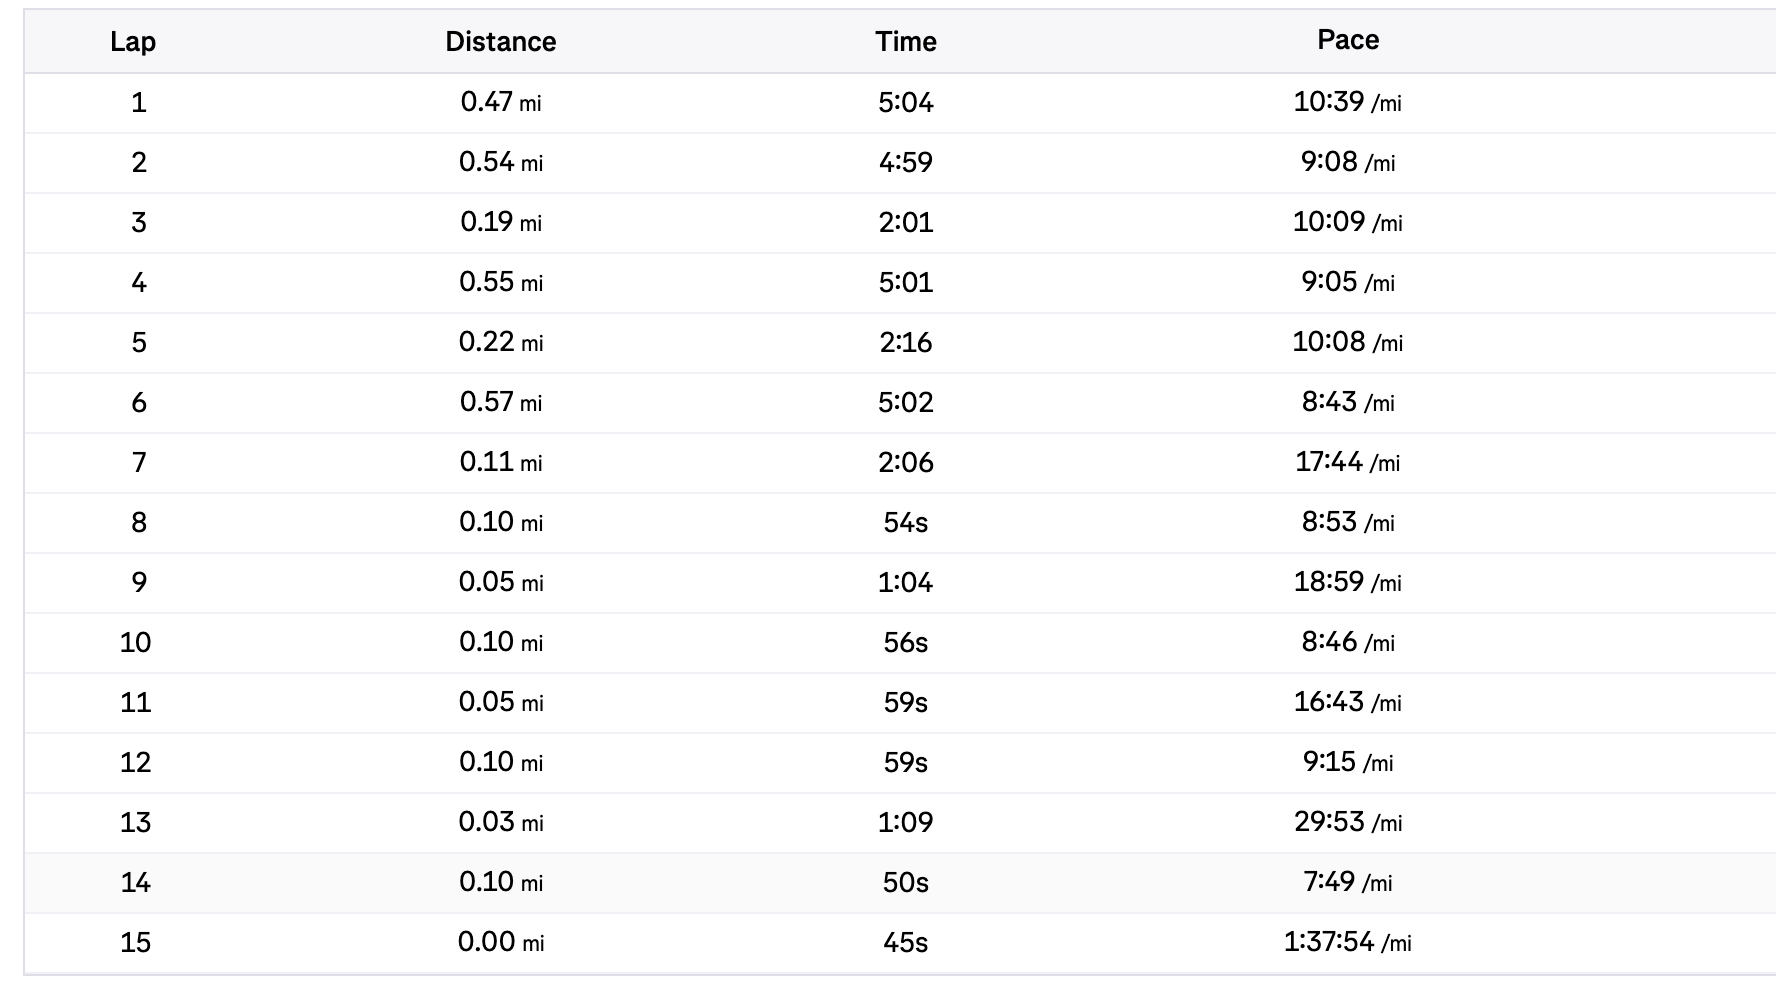Click the 1:09 time in lap 13
Image resolution: width=1776 pixels, height=996 pixels.
coord(905,822)
